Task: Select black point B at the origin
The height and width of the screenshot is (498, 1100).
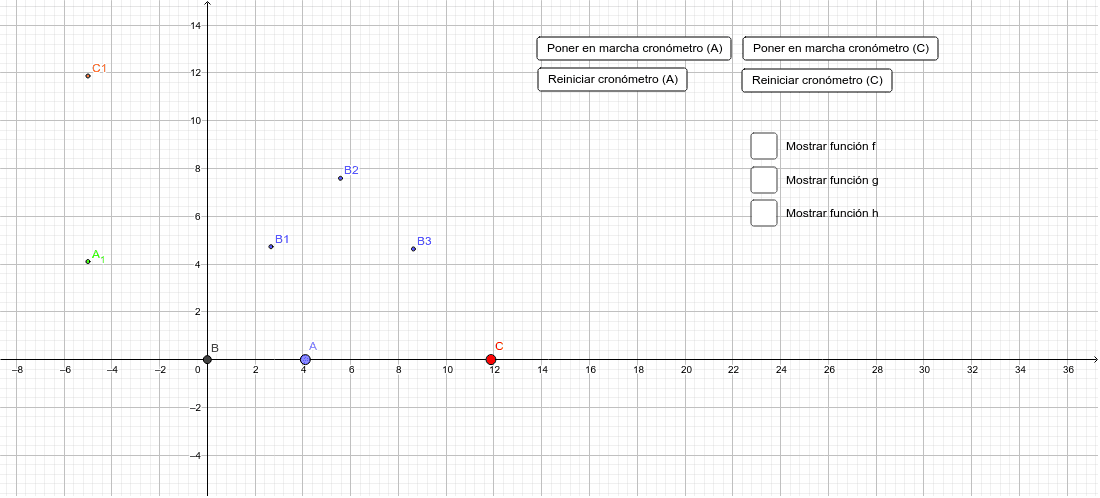Action: [x=207, y=360]
